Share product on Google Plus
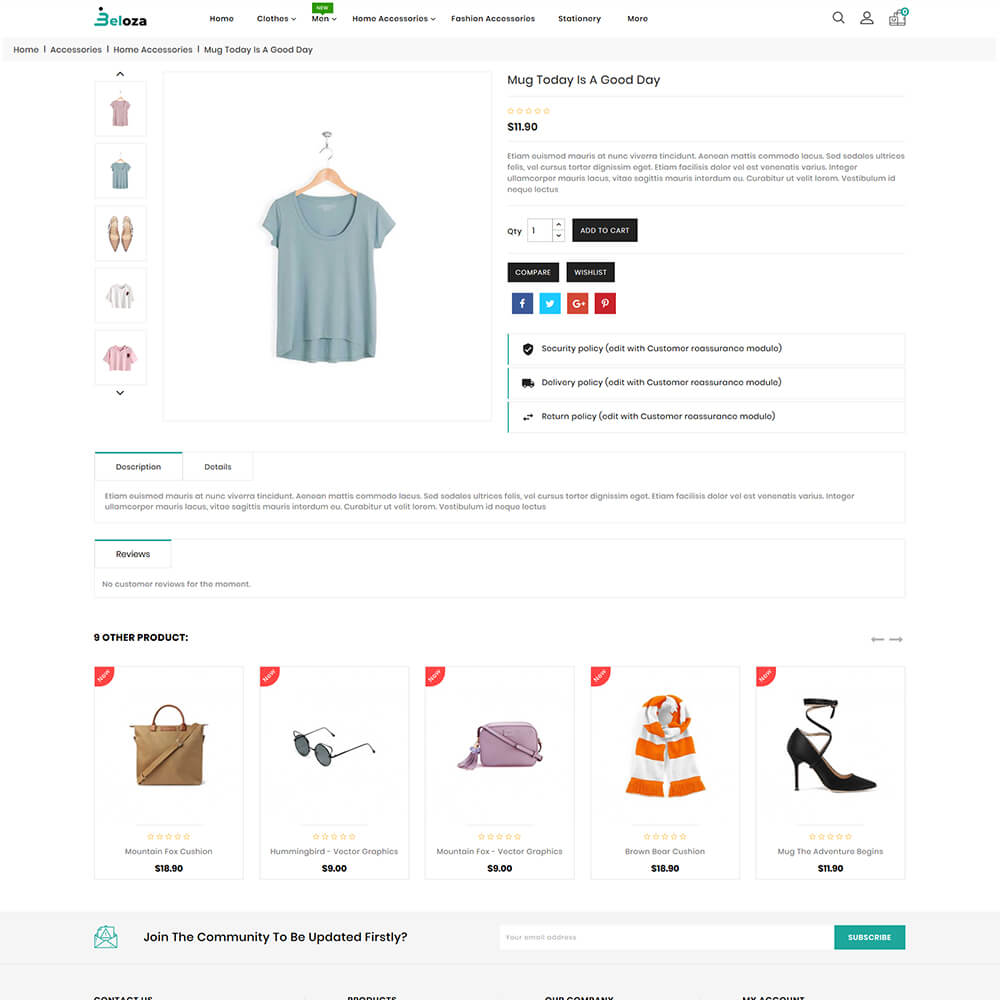1000x1000 pixels. pyautogui.click(x=577, y=304)
